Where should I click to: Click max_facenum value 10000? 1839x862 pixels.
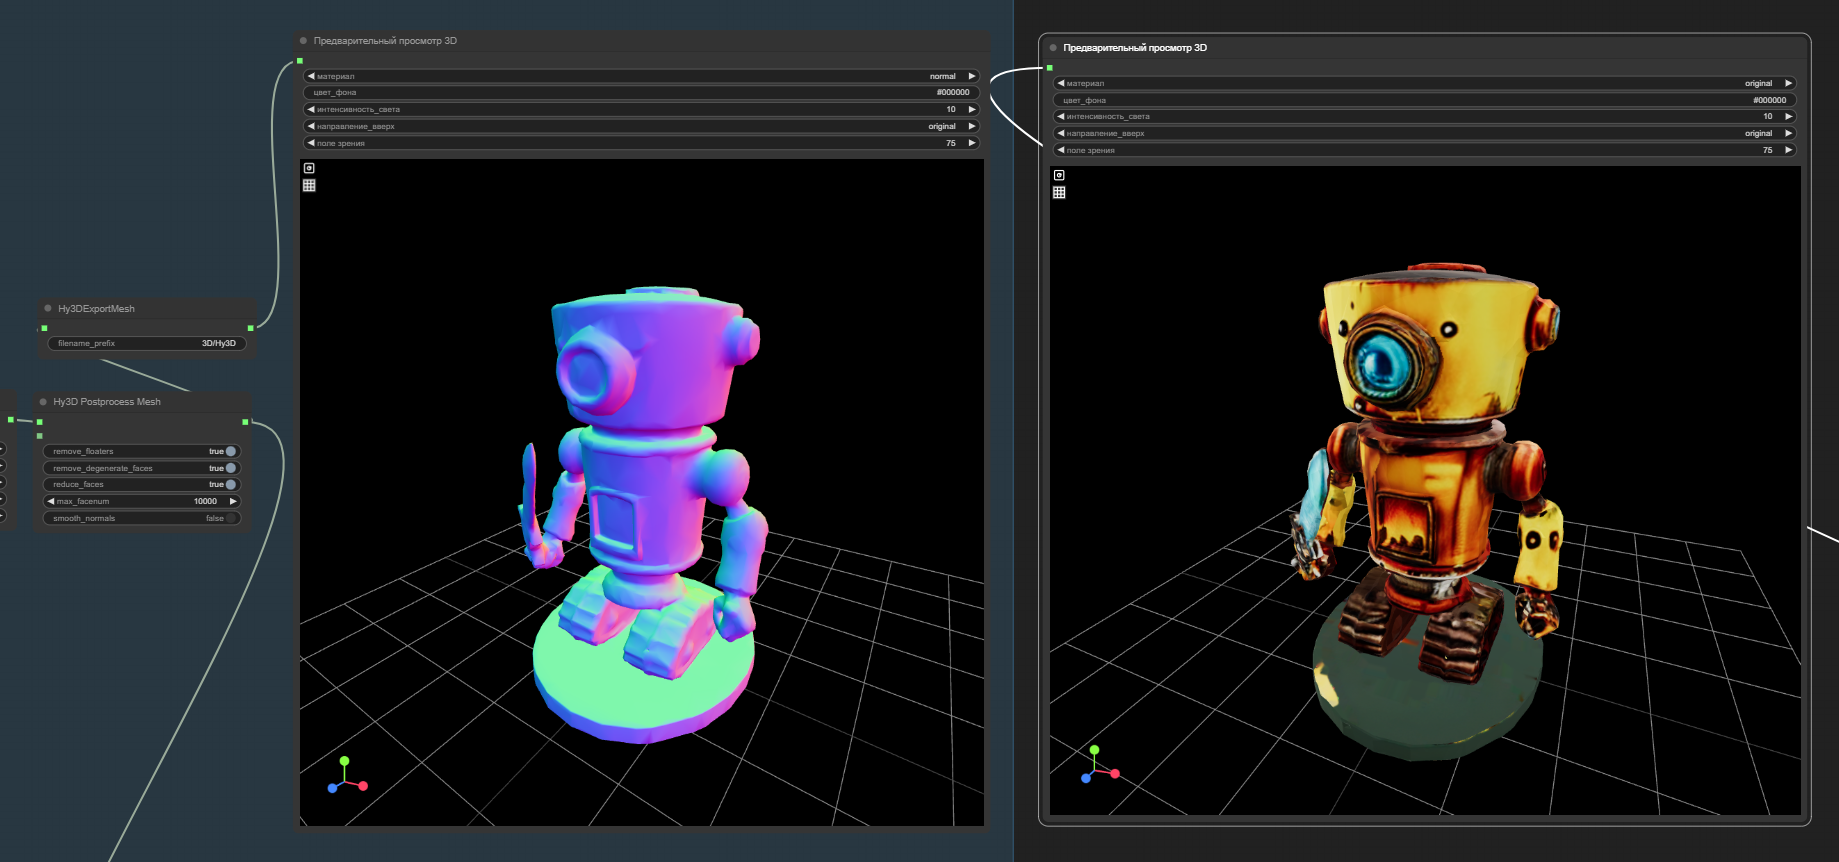coord(205,501)
